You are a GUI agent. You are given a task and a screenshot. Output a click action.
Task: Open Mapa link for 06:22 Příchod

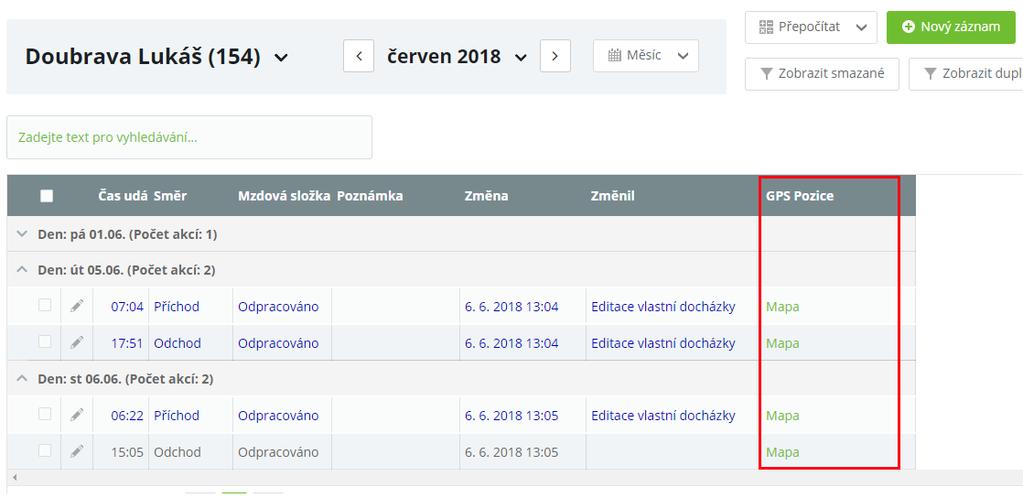coord(782,415)
